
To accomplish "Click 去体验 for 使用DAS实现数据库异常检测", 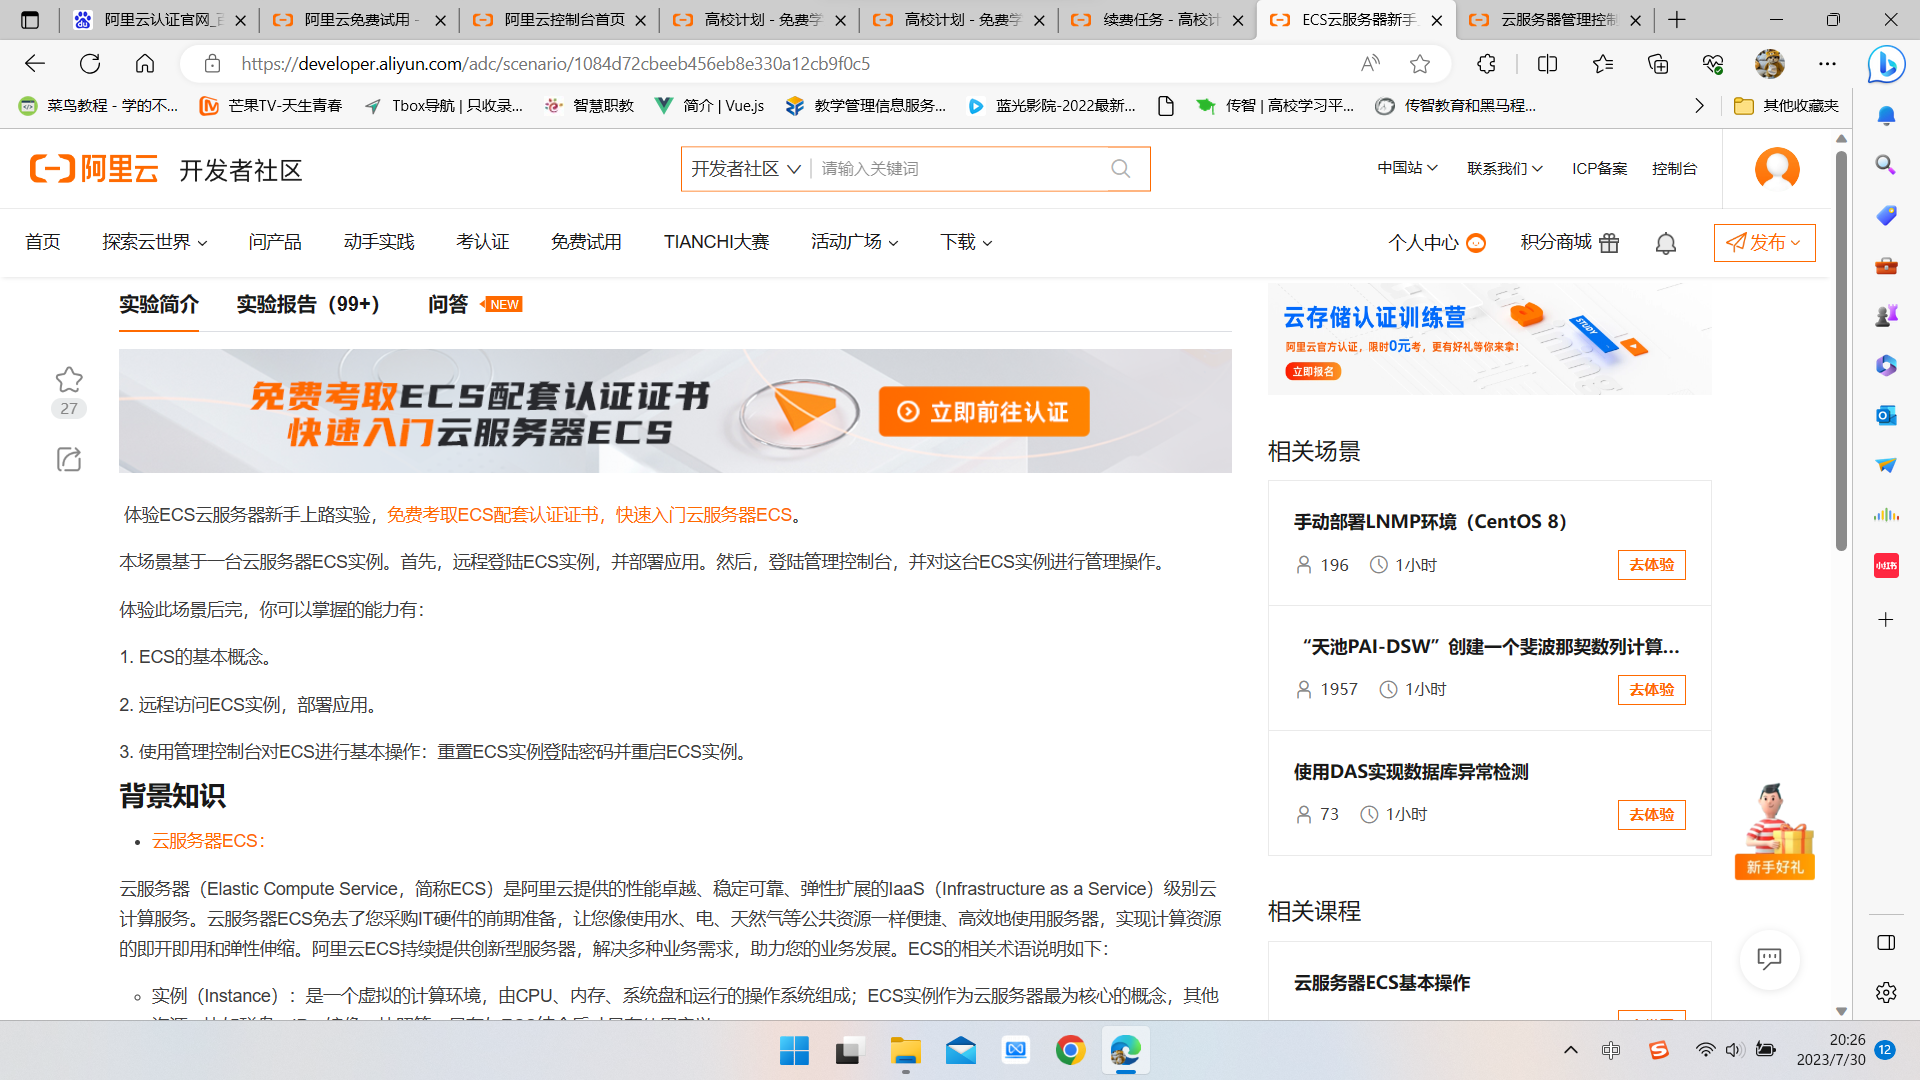I will 1651,815.
